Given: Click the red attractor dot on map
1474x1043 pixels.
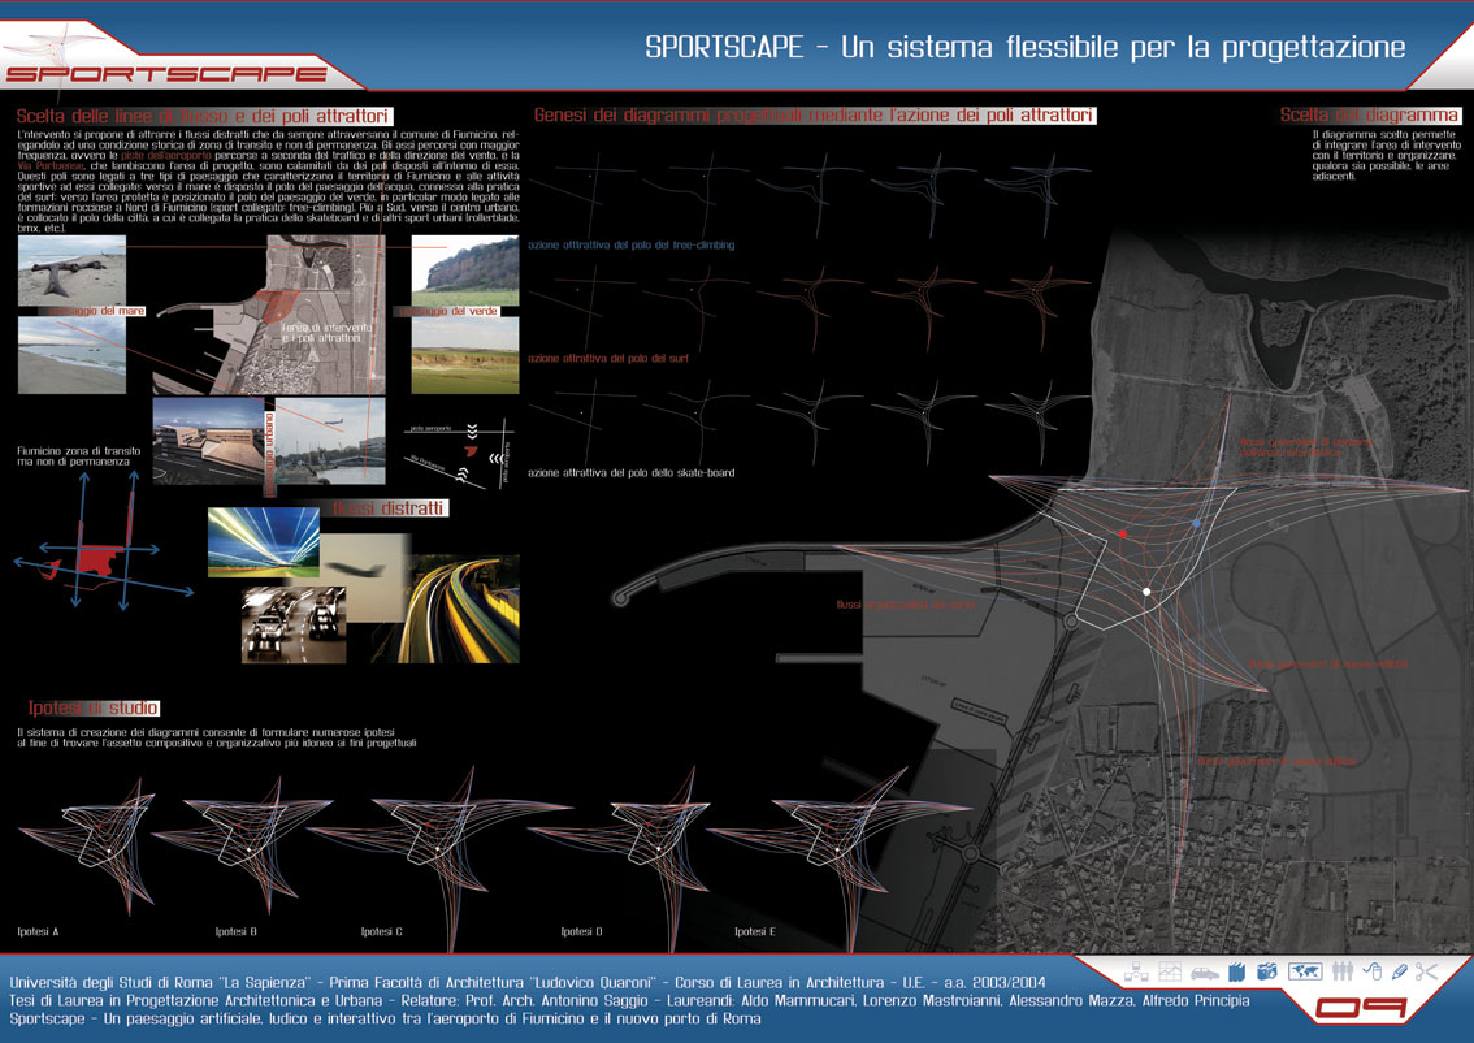Looking at the screenshot, I should coord(1123,534).
